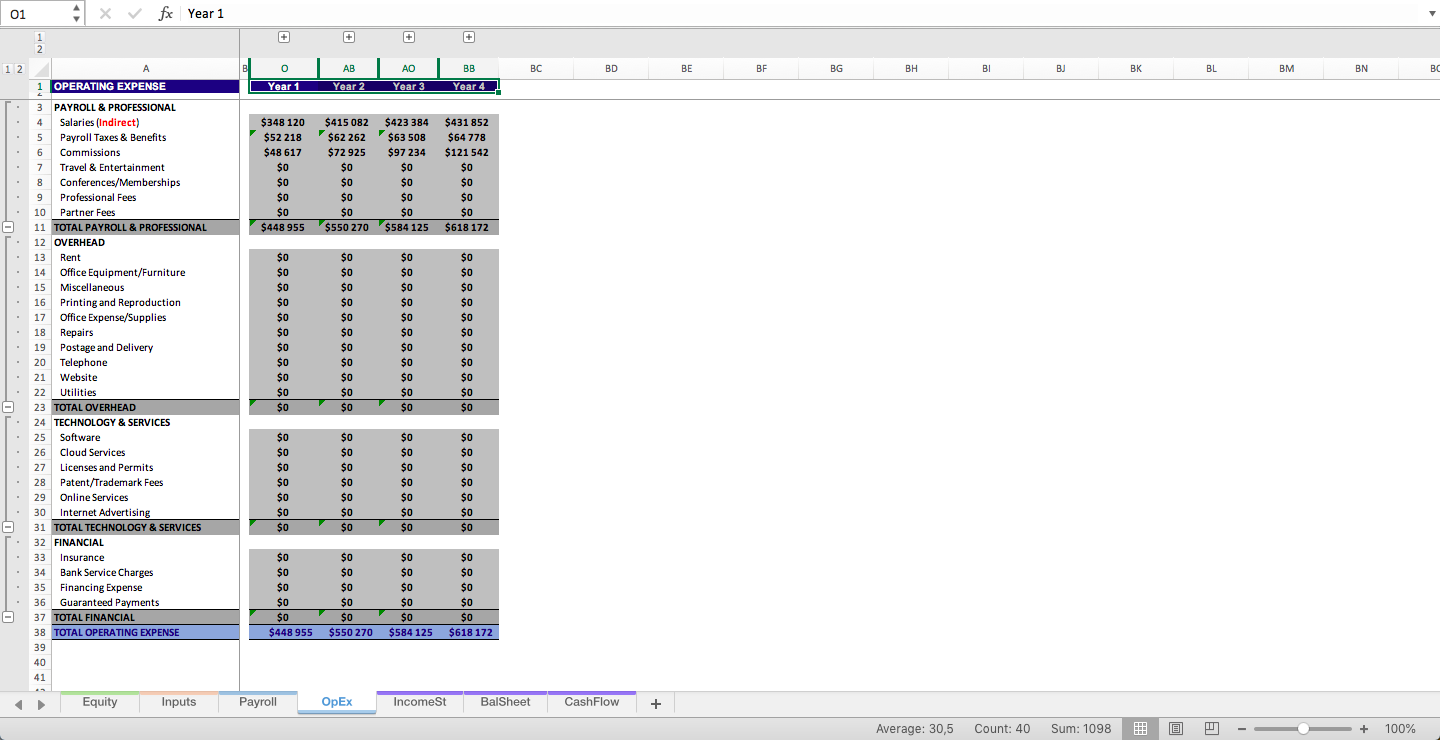Select the Cloud Services label cell
1440x740 pixels.
[146, 452]
